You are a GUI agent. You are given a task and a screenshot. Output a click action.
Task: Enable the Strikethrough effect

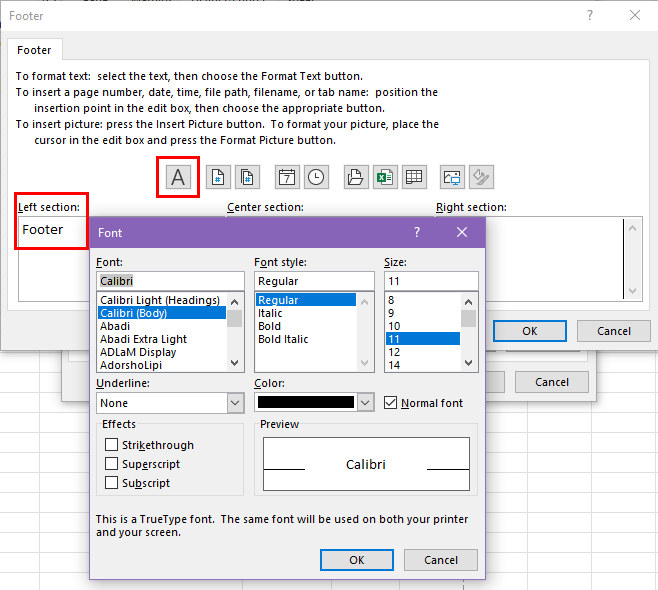coord(111,444)
